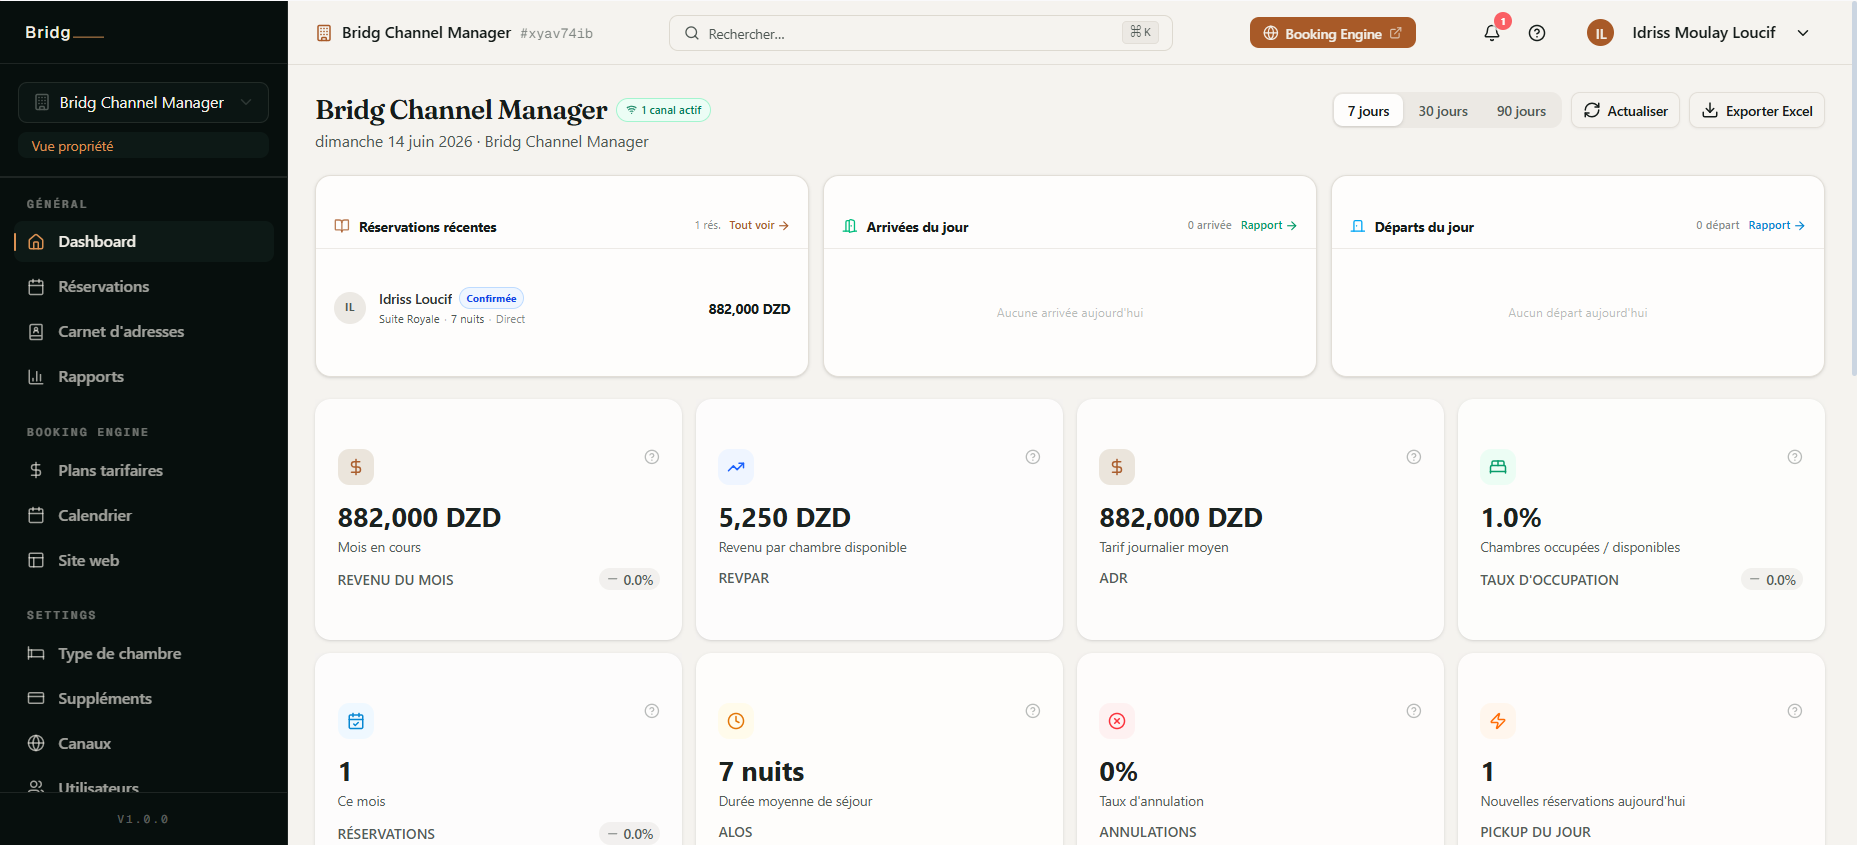
Task: Open Canaux settings
Action: point(144,744)
